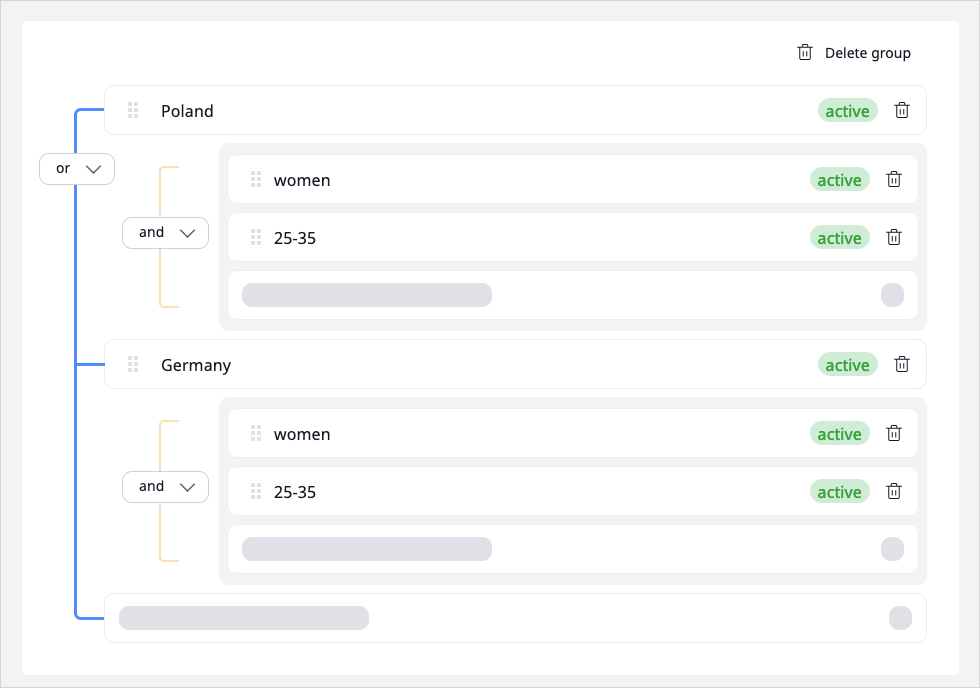
Task: Toggle the active status badge on Poland
Action: coord(847,111)
